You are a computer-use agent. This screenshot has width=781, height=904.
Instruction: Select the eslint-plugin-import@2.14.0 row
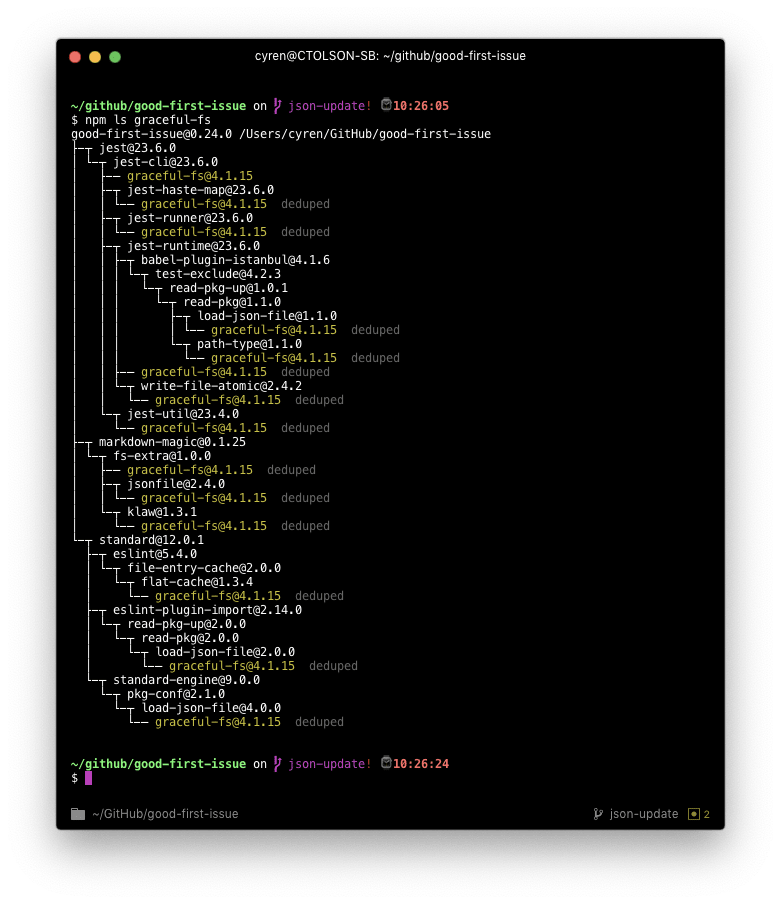[207, 610]
